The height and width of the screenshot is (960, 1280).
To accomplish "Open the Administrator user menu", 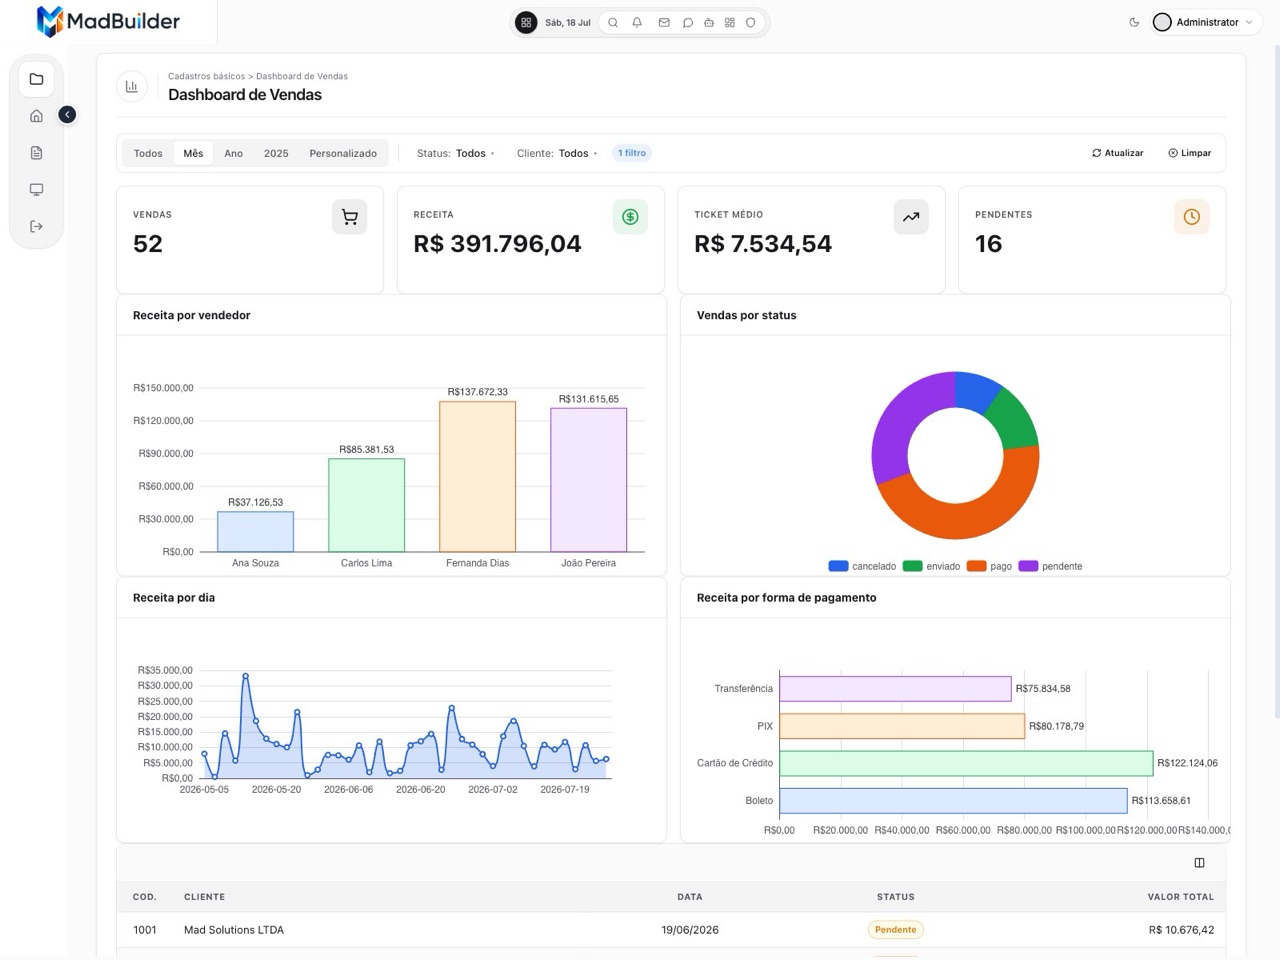I will 1203,22.
